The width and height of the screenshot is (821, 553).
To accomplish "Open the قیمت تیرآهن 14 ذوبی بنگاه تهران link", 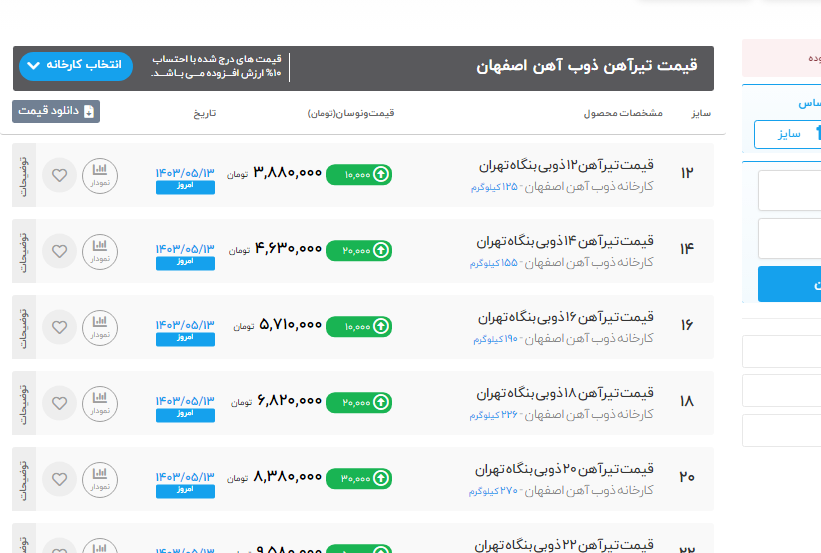I will click(566, 241).
